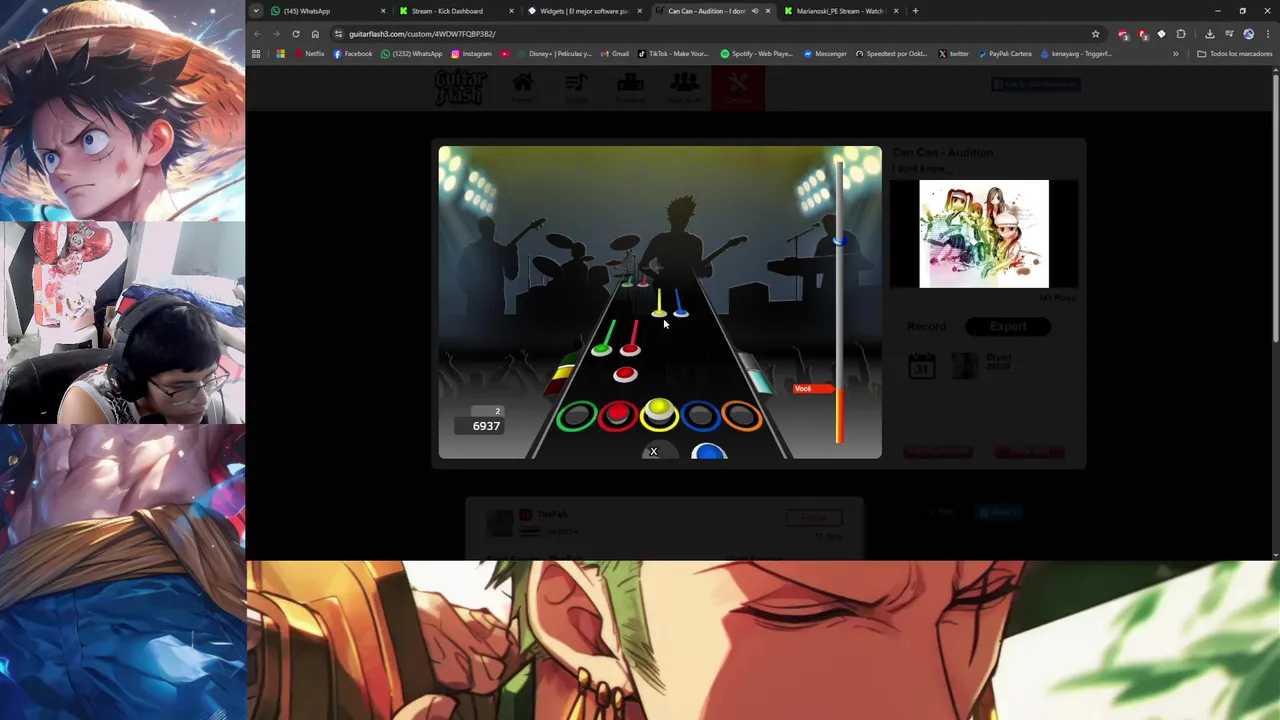Open the Ranking podium nav icon

630,87
